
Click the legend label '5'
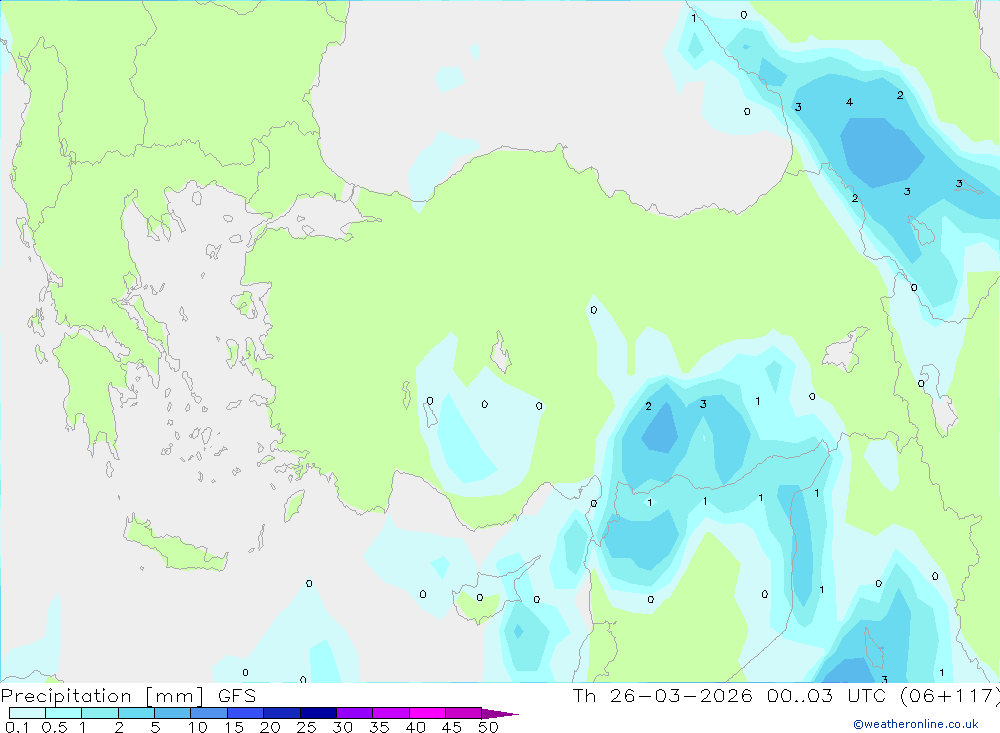coord(155,727)
